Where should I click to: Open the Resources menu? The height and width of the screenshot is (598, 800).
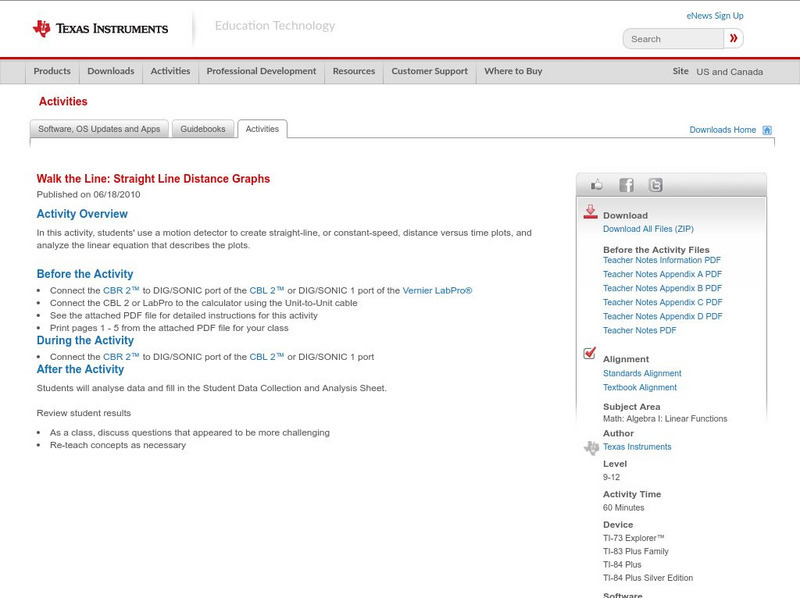click(x=354, y=71)
